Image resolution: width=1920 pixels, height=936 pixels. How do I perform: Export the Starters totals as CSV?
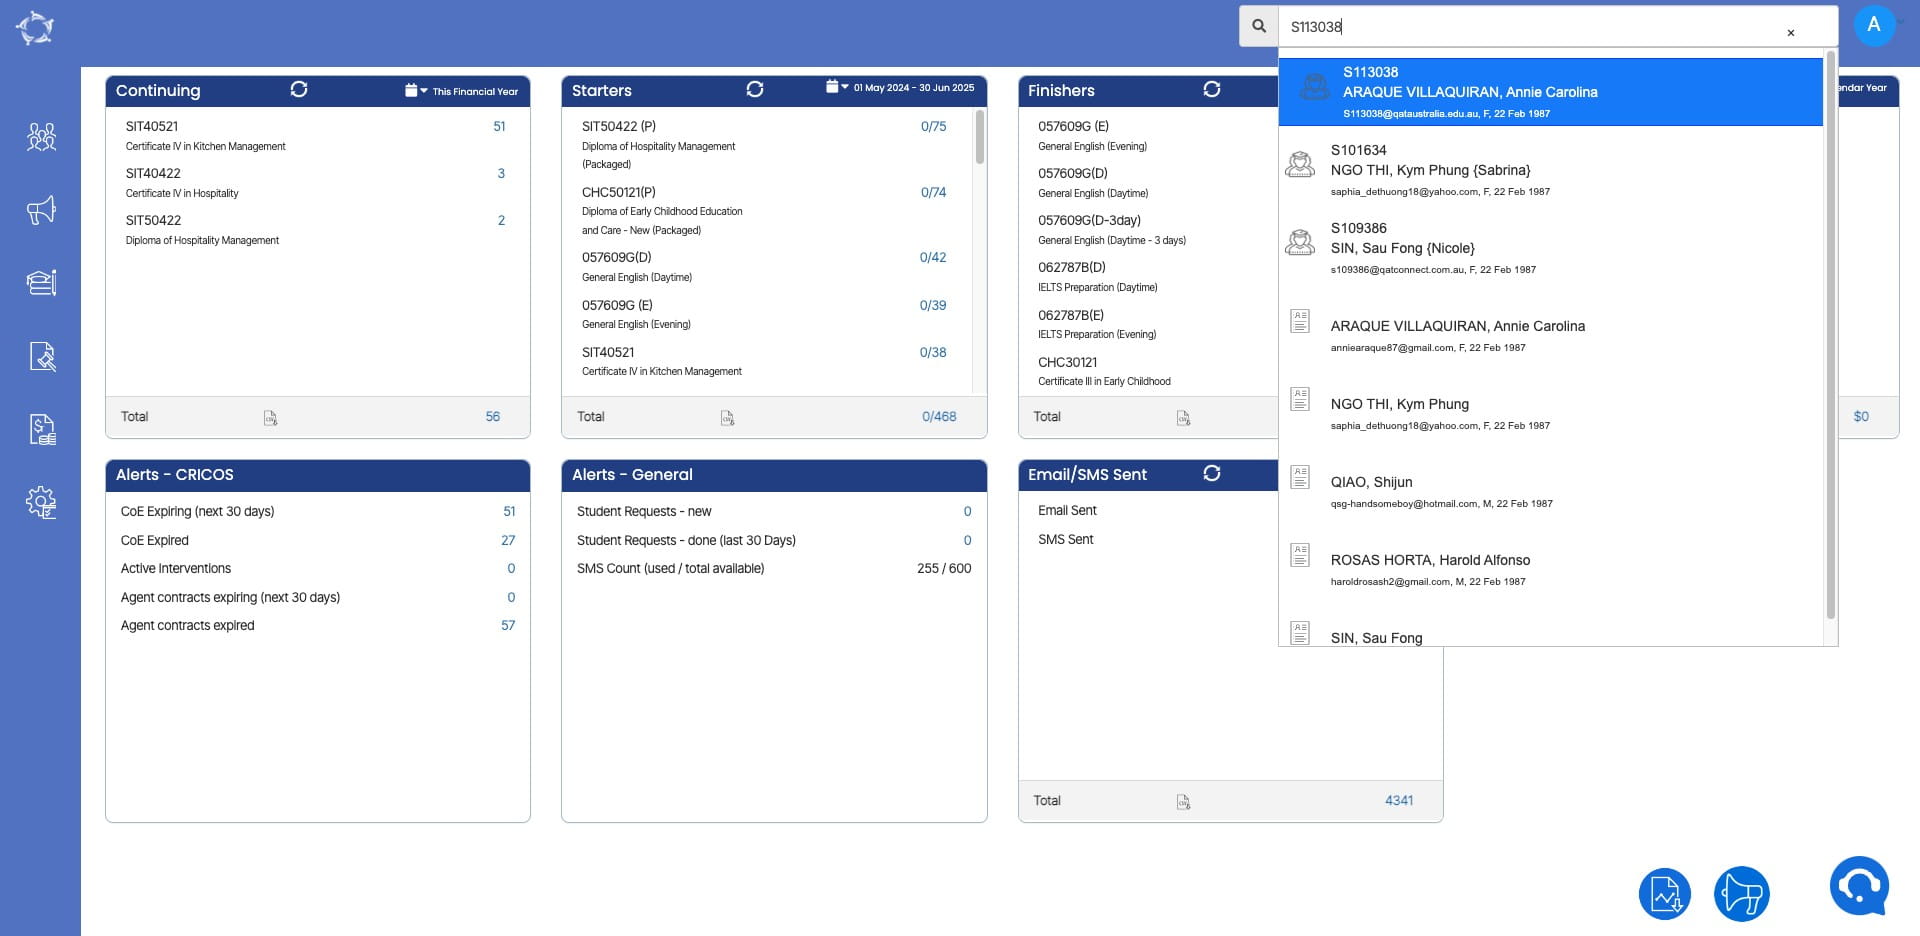pyautogui.click(x=727, y=418)
